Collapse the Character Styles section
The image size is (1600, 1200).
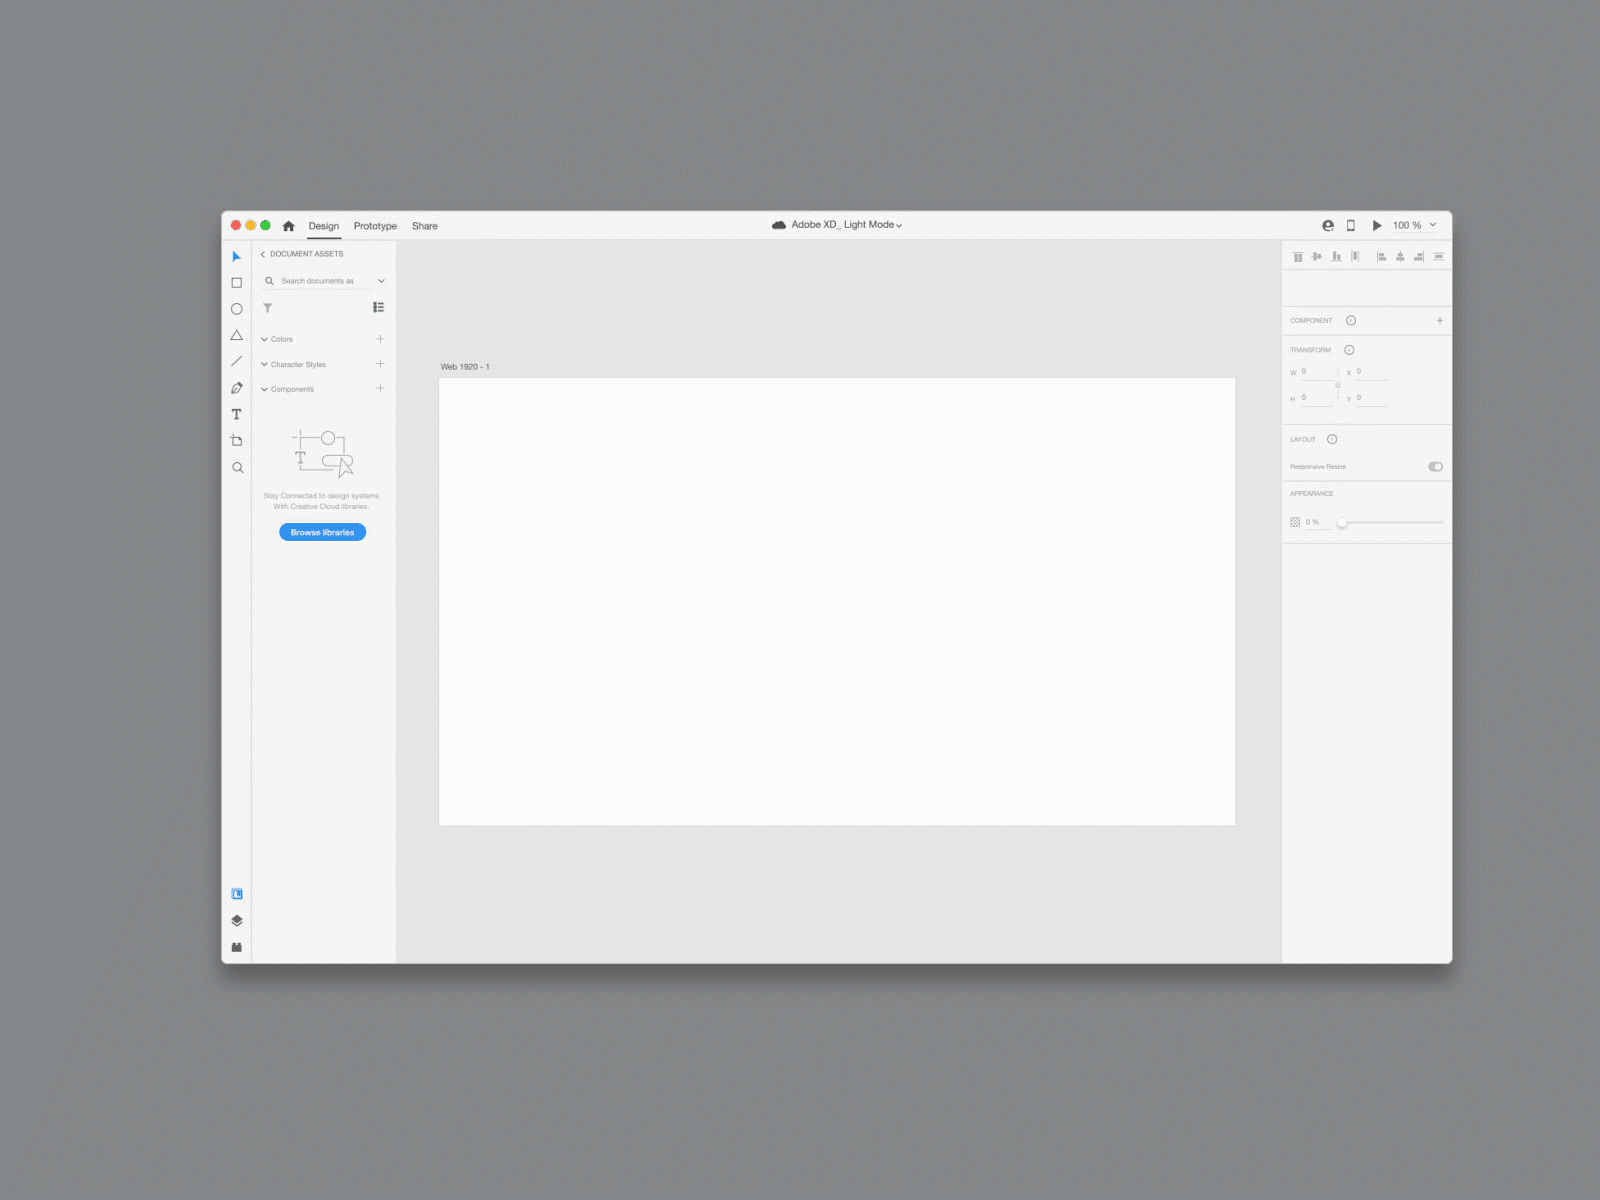click(x=265, y=365)
